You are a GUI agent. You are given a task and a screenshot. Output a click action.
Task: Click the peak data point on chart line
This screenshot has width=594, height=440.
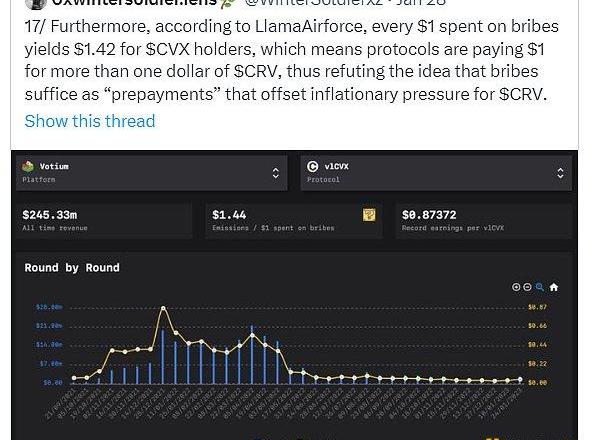[163, 308]
